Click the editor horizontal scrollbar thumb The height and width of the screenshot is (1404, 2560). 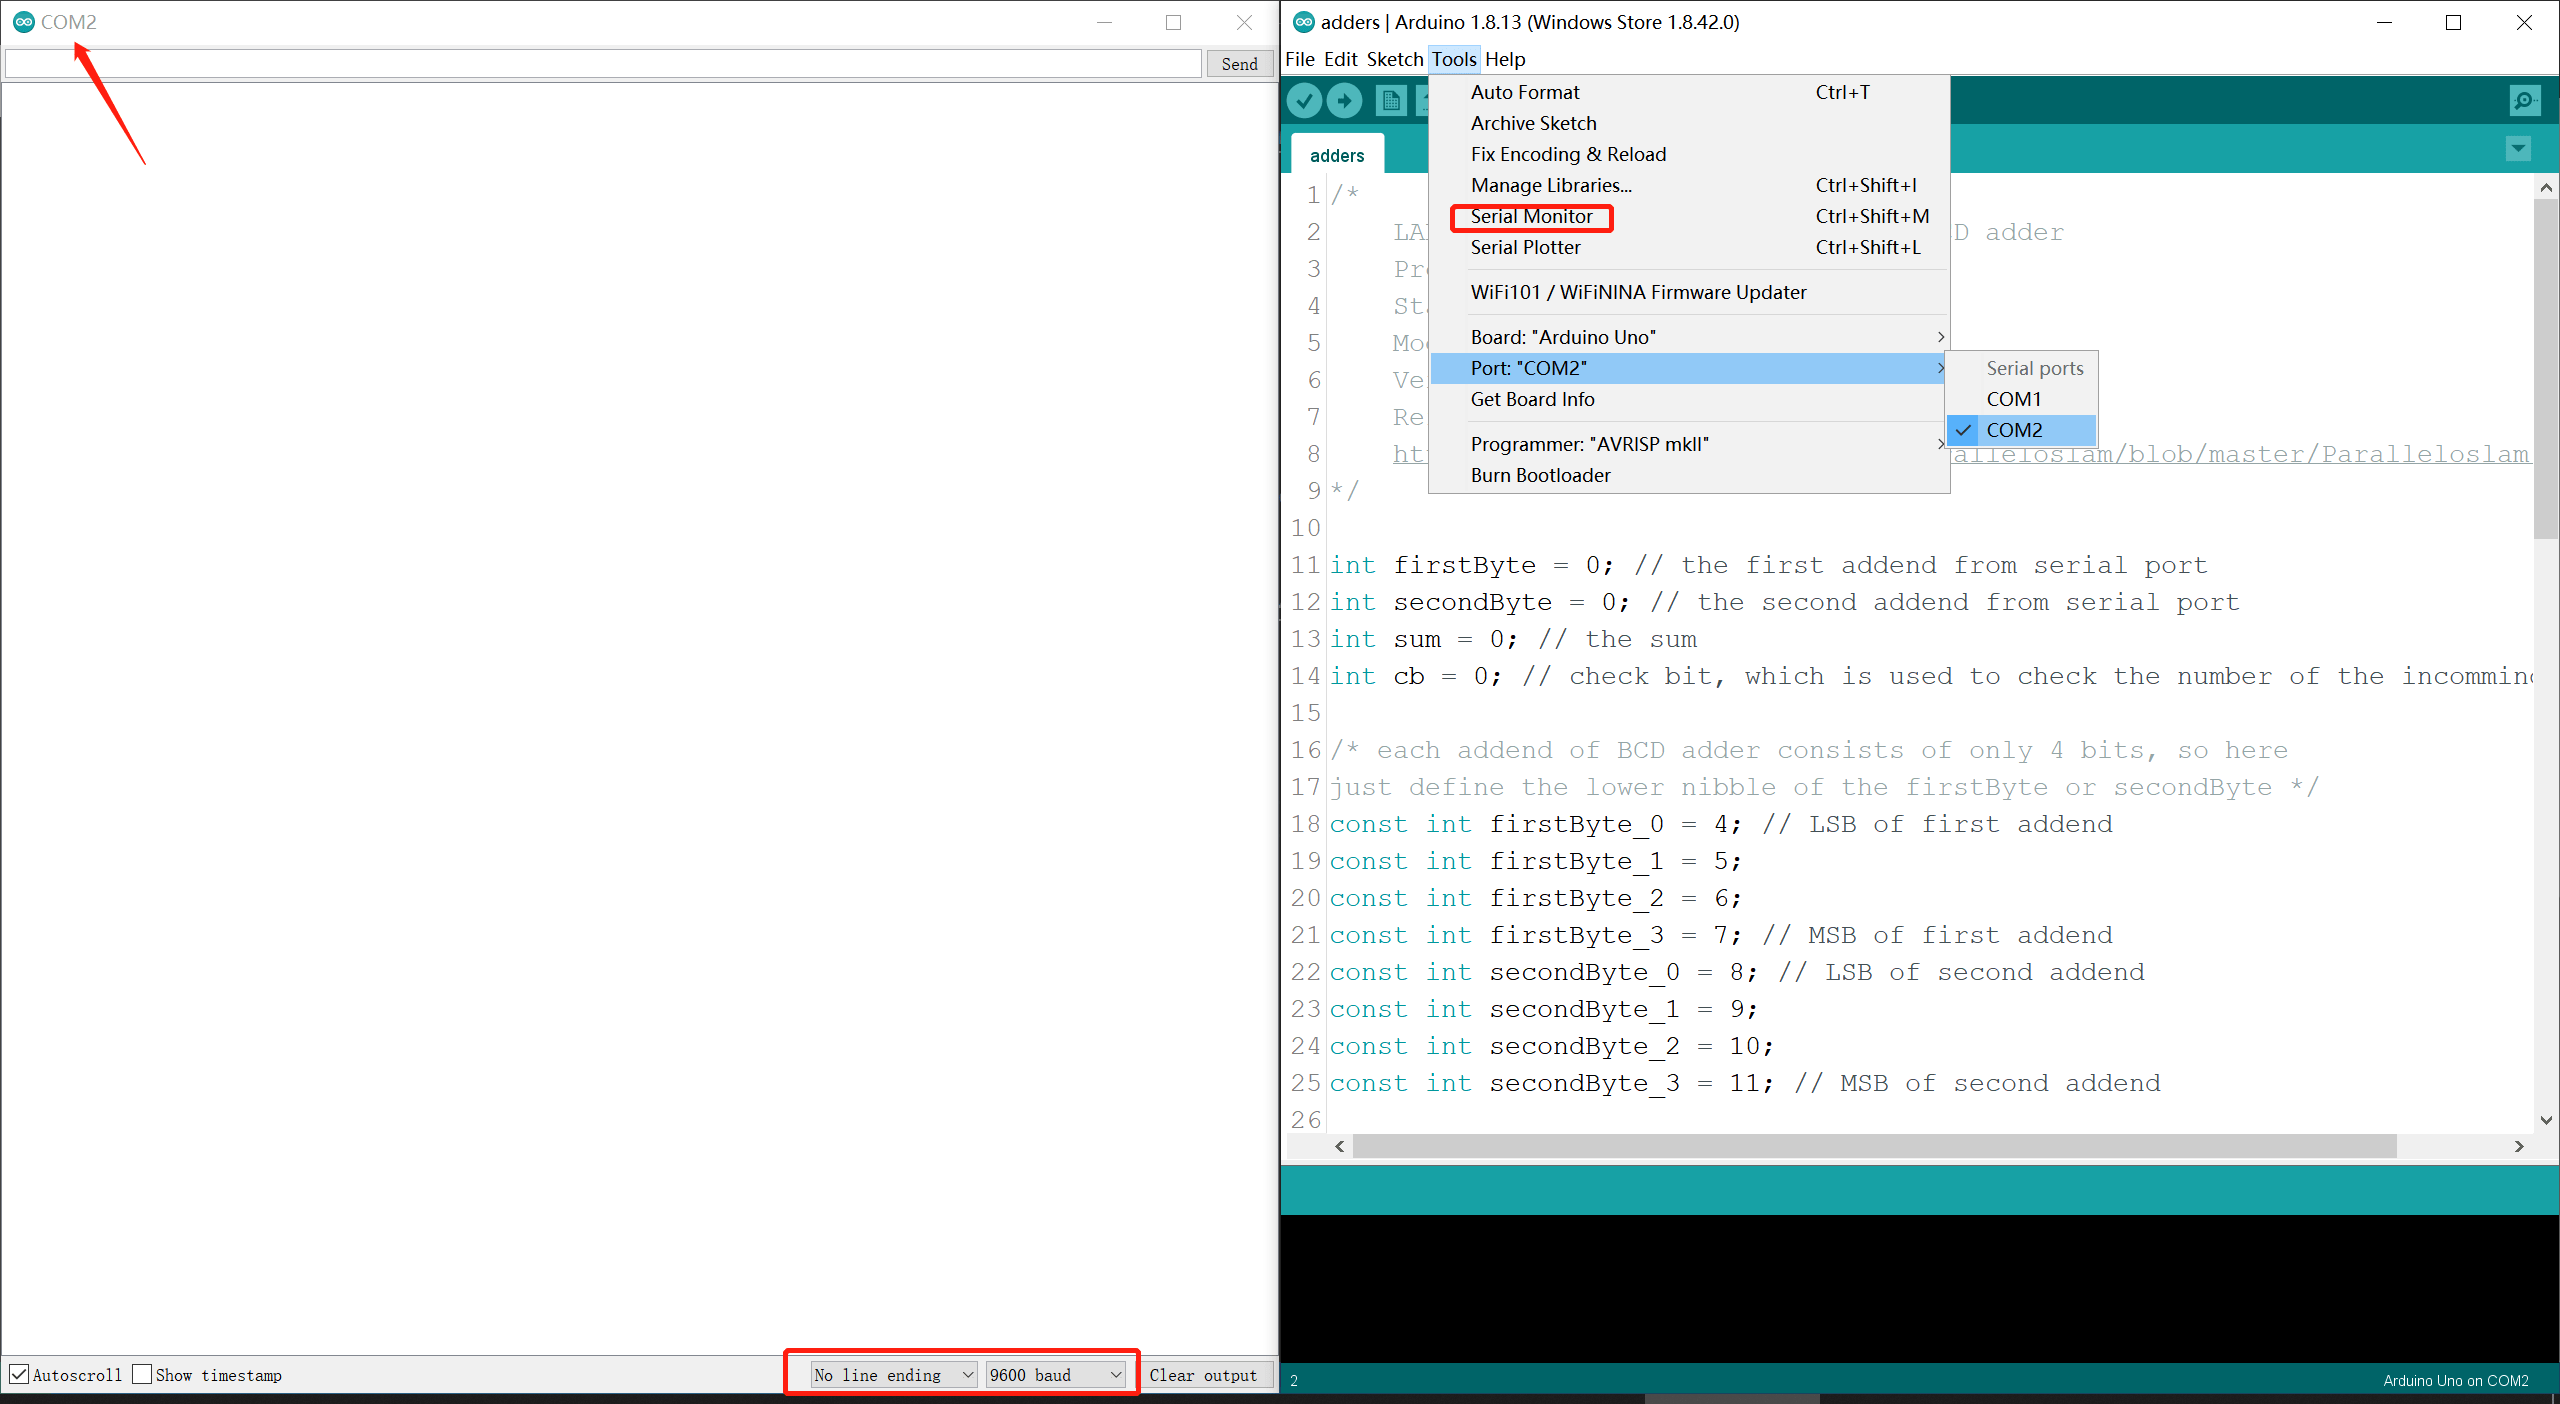coord(1874,1146)
